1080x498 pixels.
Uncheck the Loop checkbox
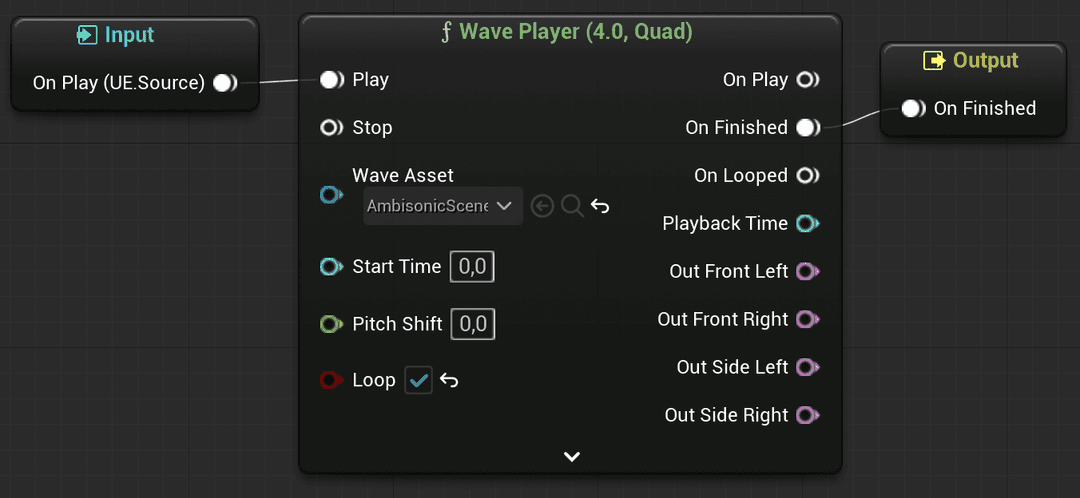coord(419,380)
